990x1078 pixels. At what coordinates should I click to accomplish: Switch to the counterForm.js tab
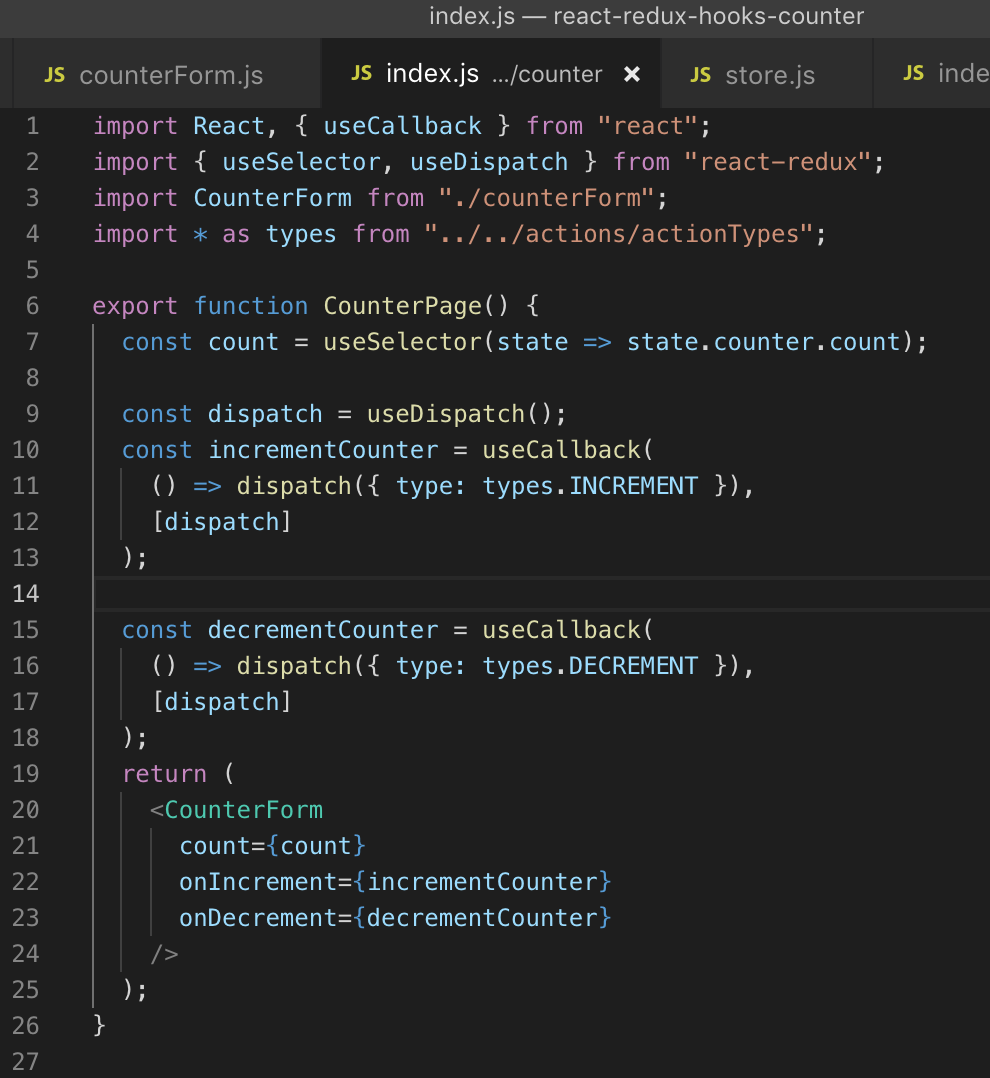coord(166,74)
